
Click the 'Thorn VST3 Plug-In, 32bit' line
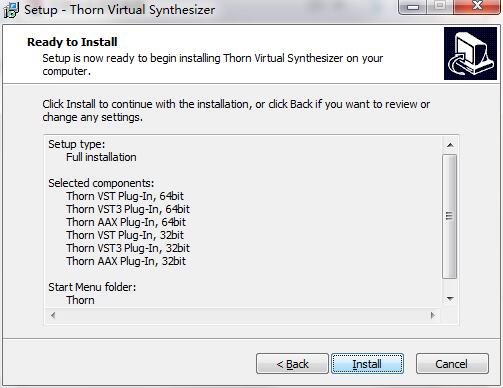tap(128, 248)
